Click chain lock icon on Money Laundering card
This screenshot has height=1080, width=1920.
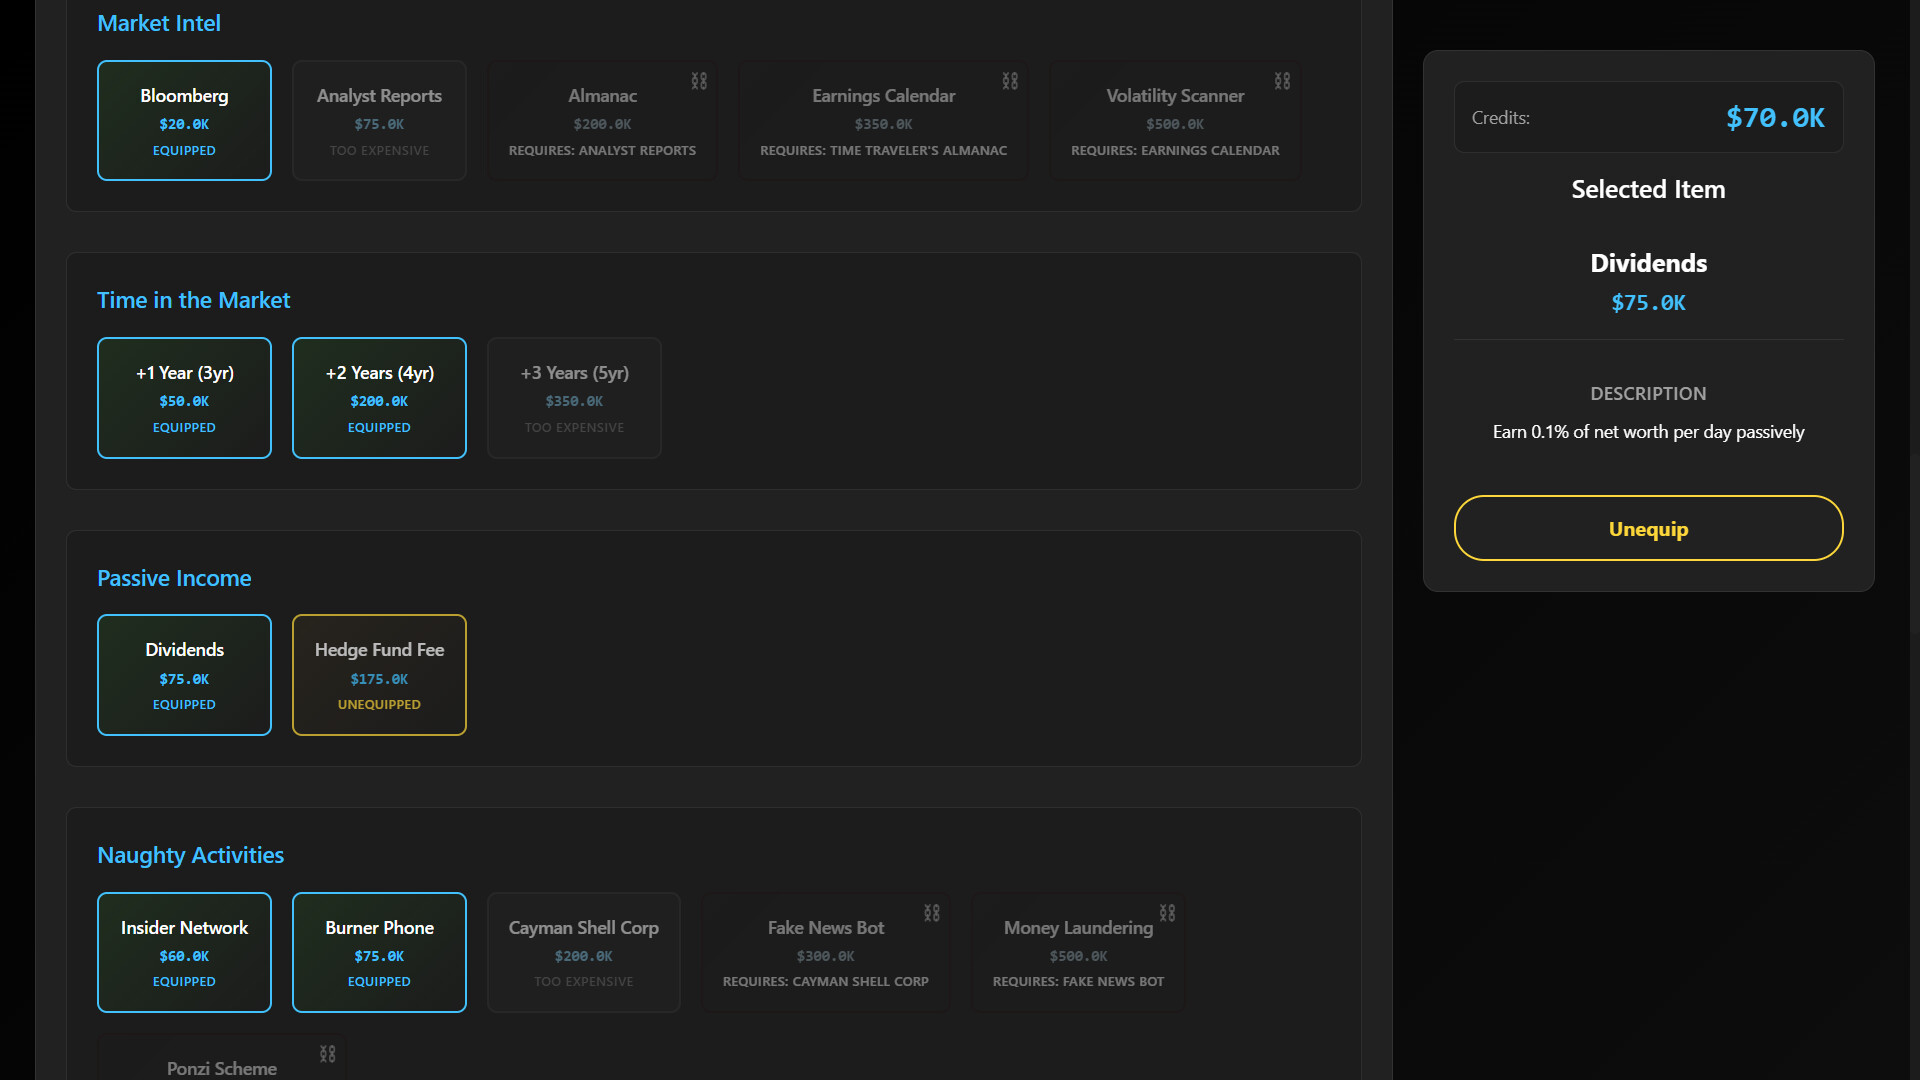[1167, 913]
